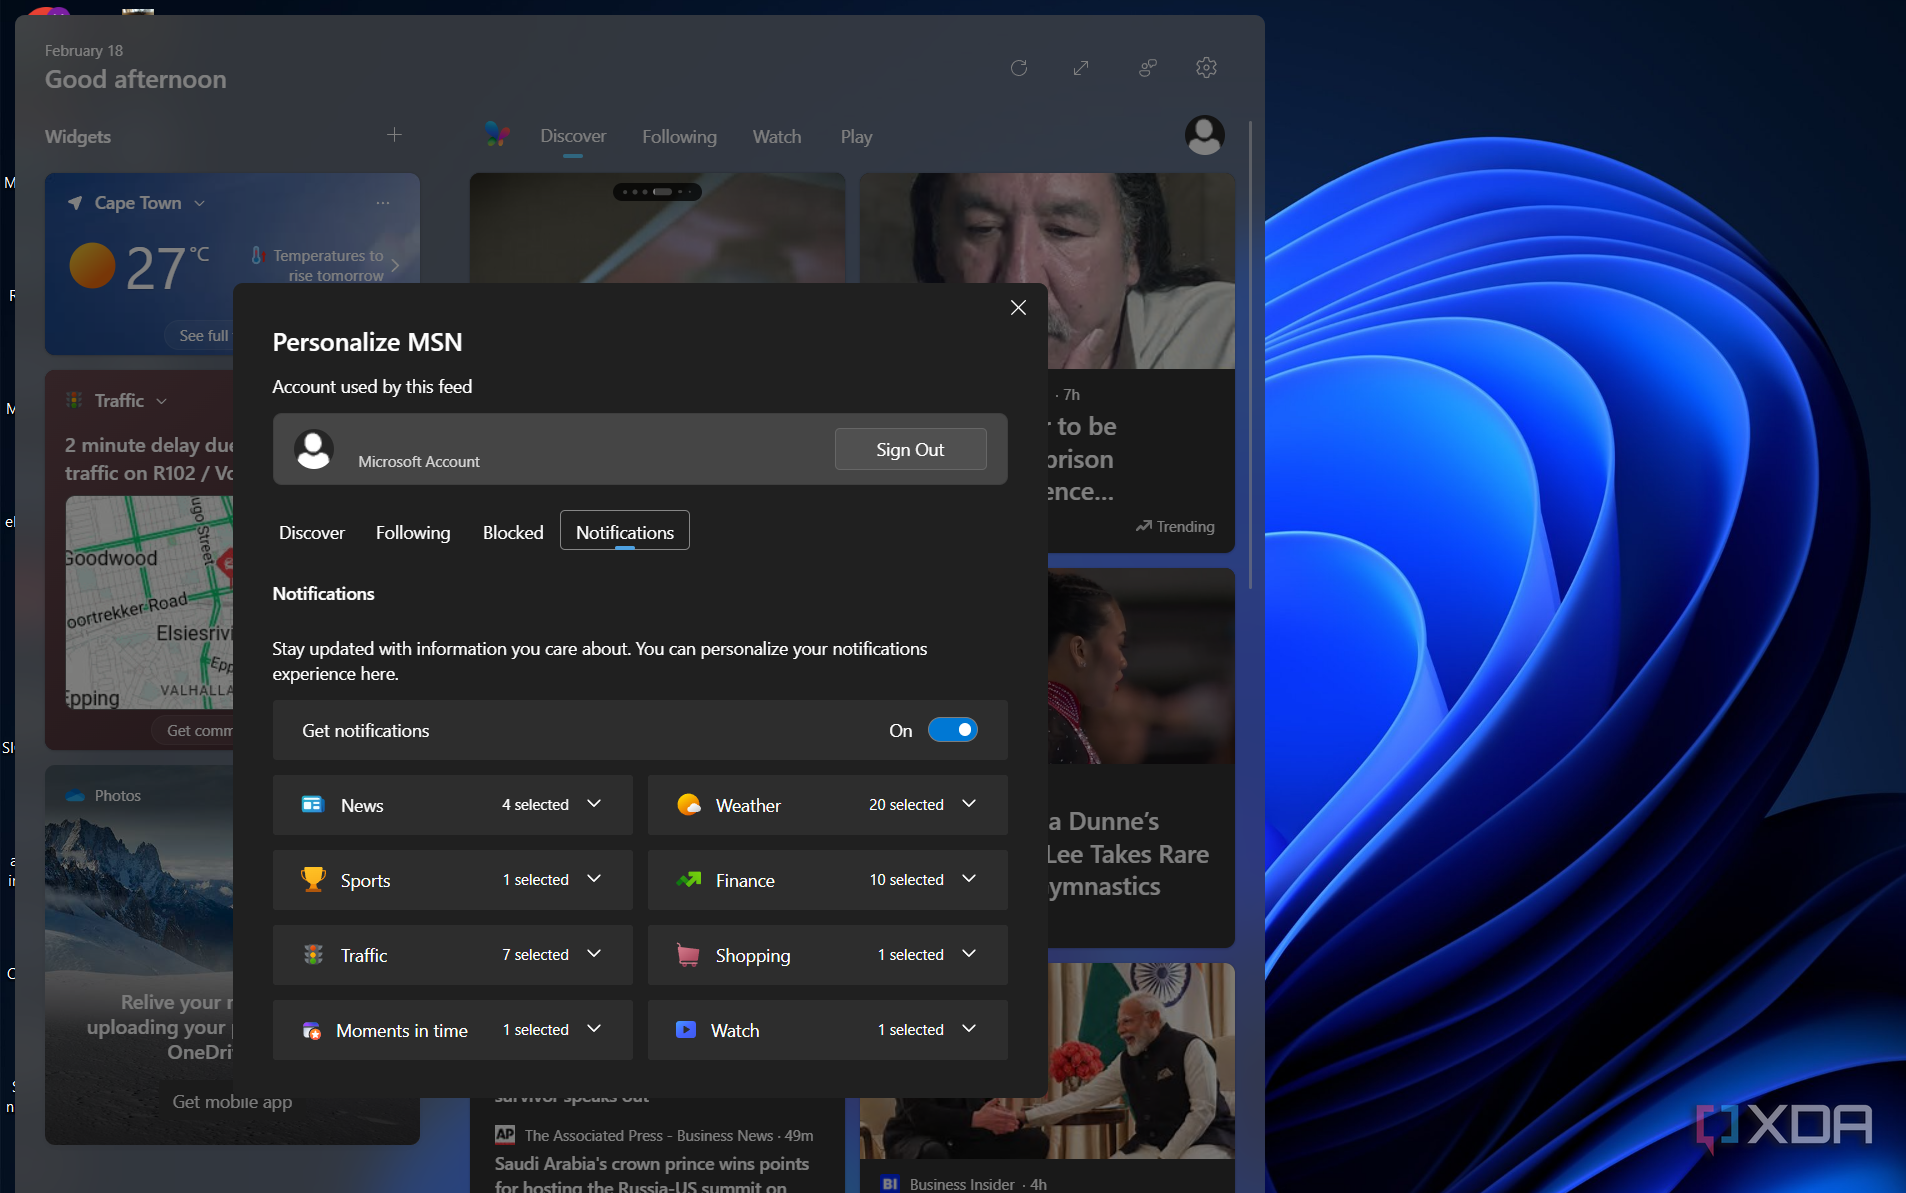
Task: Click the feed vertical scrollbar
Action: coord(1250,355)
